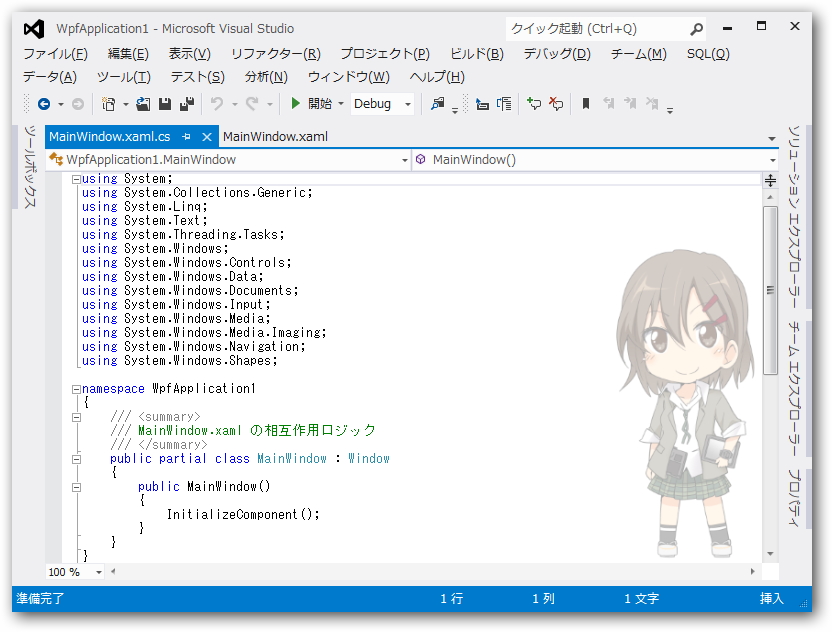Open the ヘルプ(H) menu
Image resolution: width=832 pixels, height=632 pixels.
437,77
